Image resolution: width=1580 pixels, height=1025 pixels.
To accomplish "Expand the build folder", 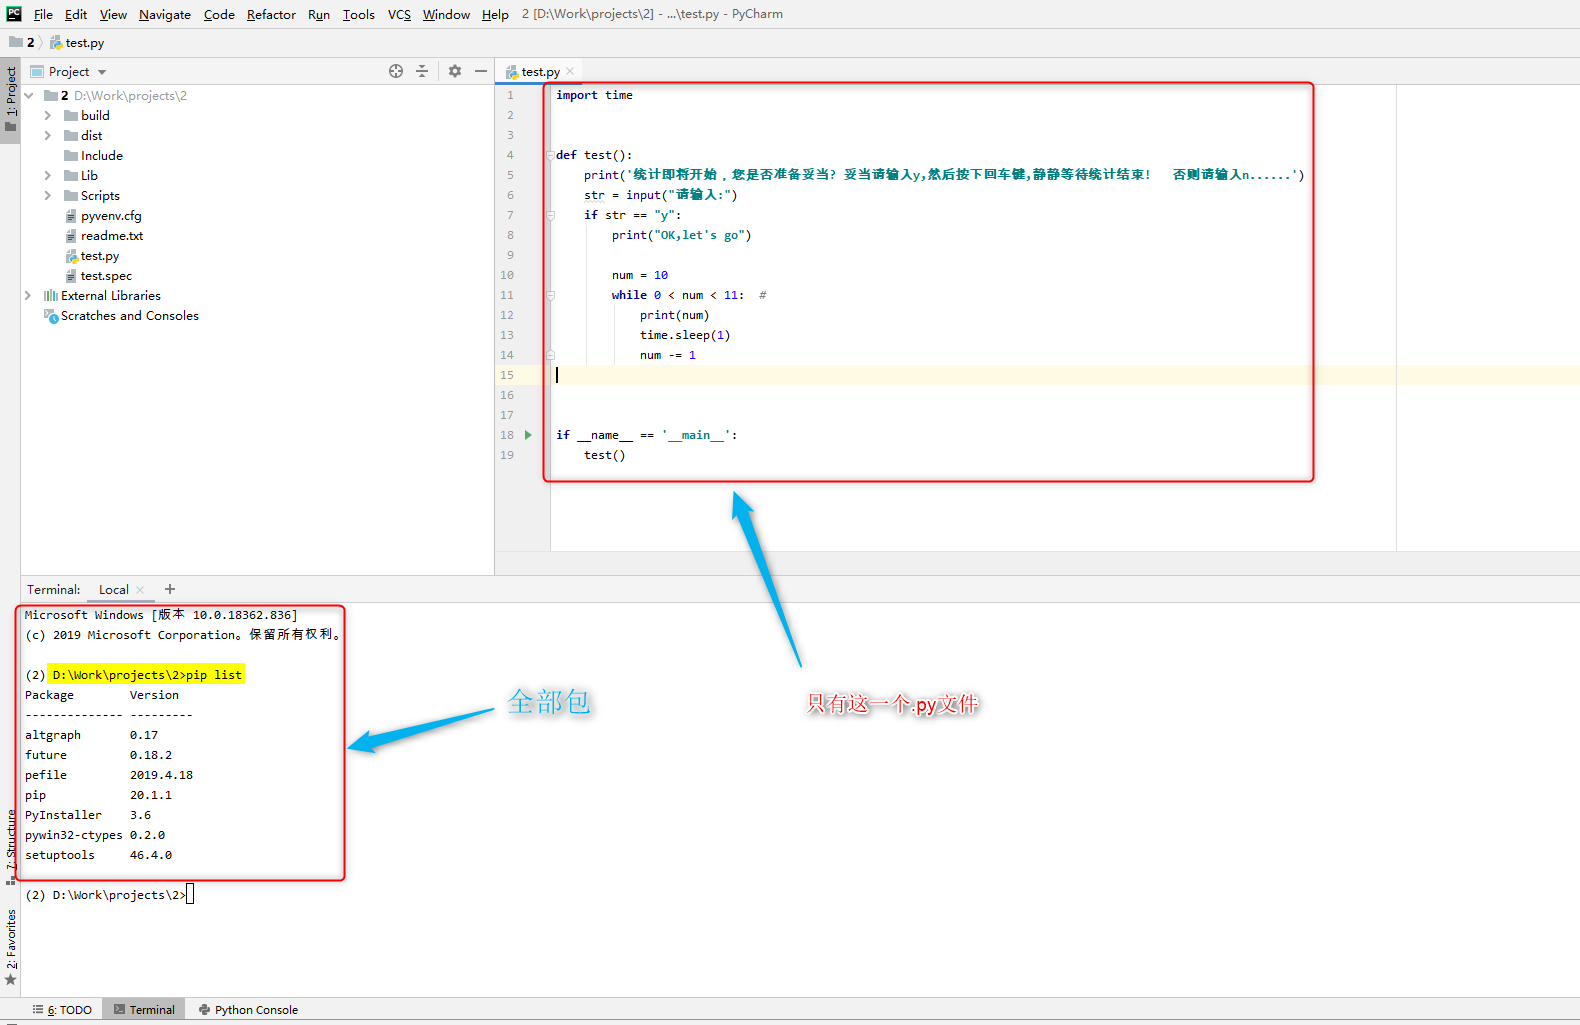I will [47, 115].
